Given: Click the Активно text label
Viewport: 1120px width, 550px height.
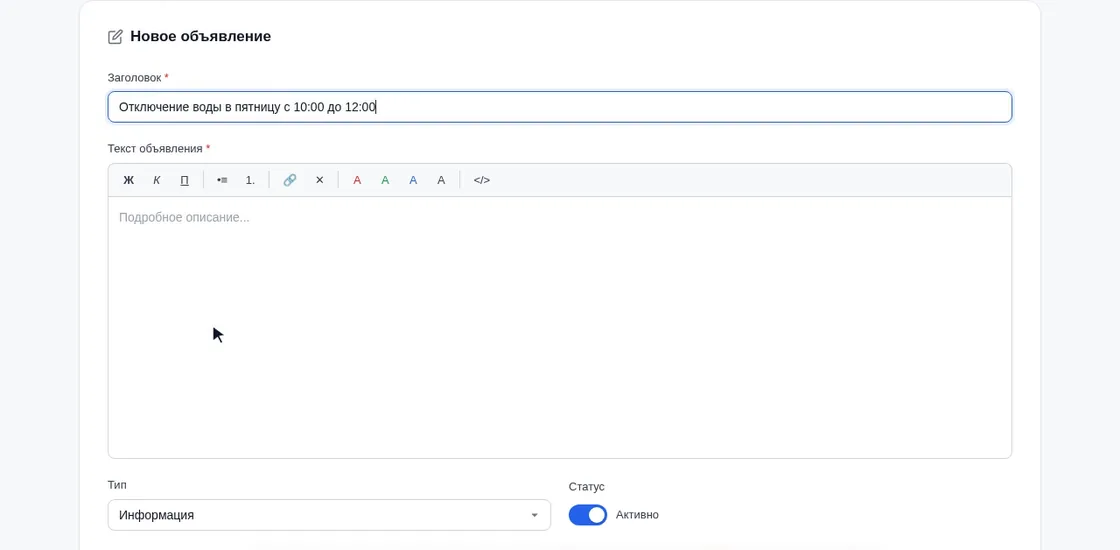Looking at the screenshot, I should [x=637, y=515].
